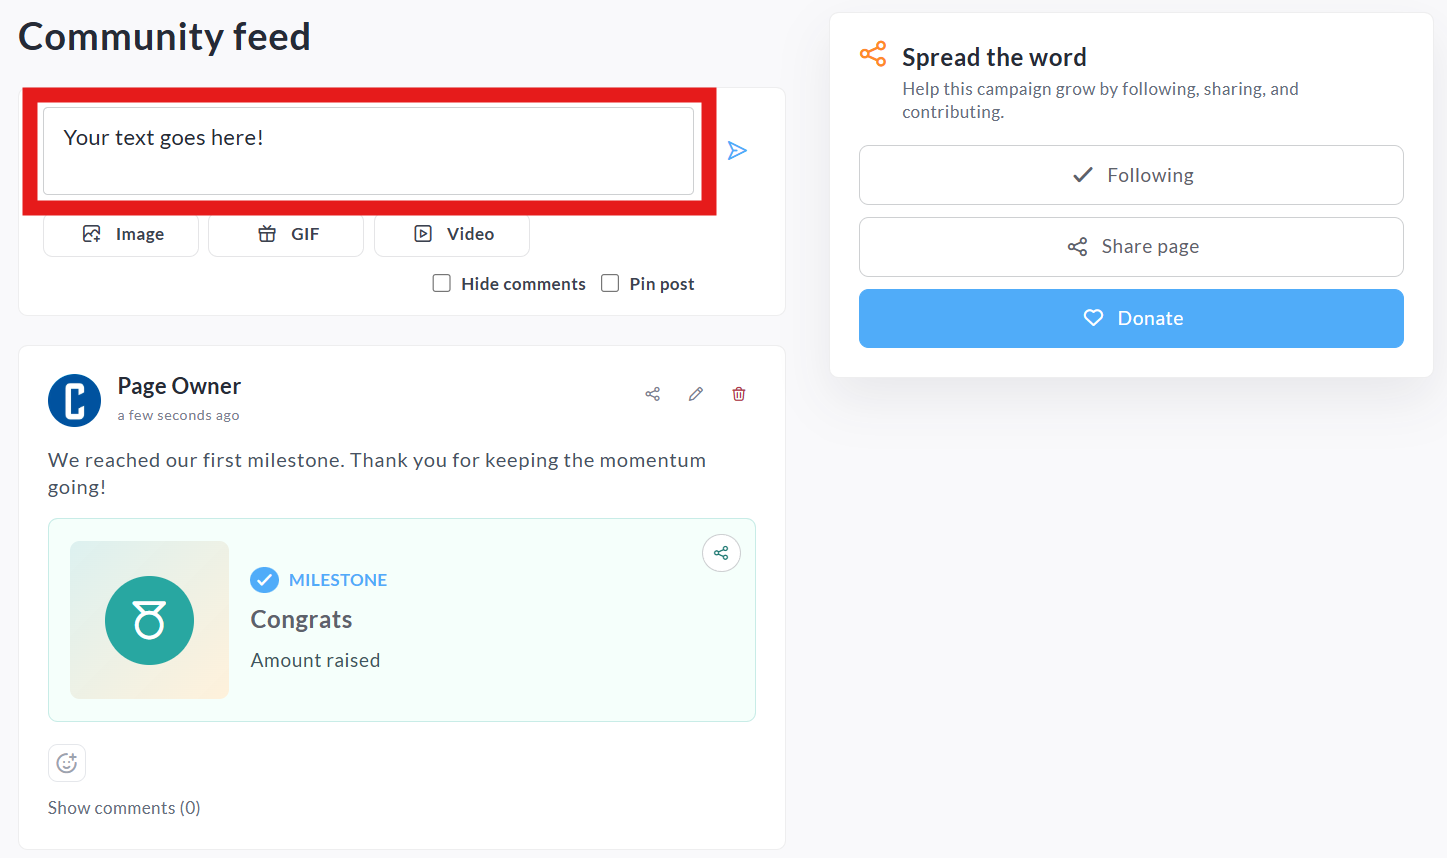
Task: Add a reaction with the smiley icon
Action: 67,763
